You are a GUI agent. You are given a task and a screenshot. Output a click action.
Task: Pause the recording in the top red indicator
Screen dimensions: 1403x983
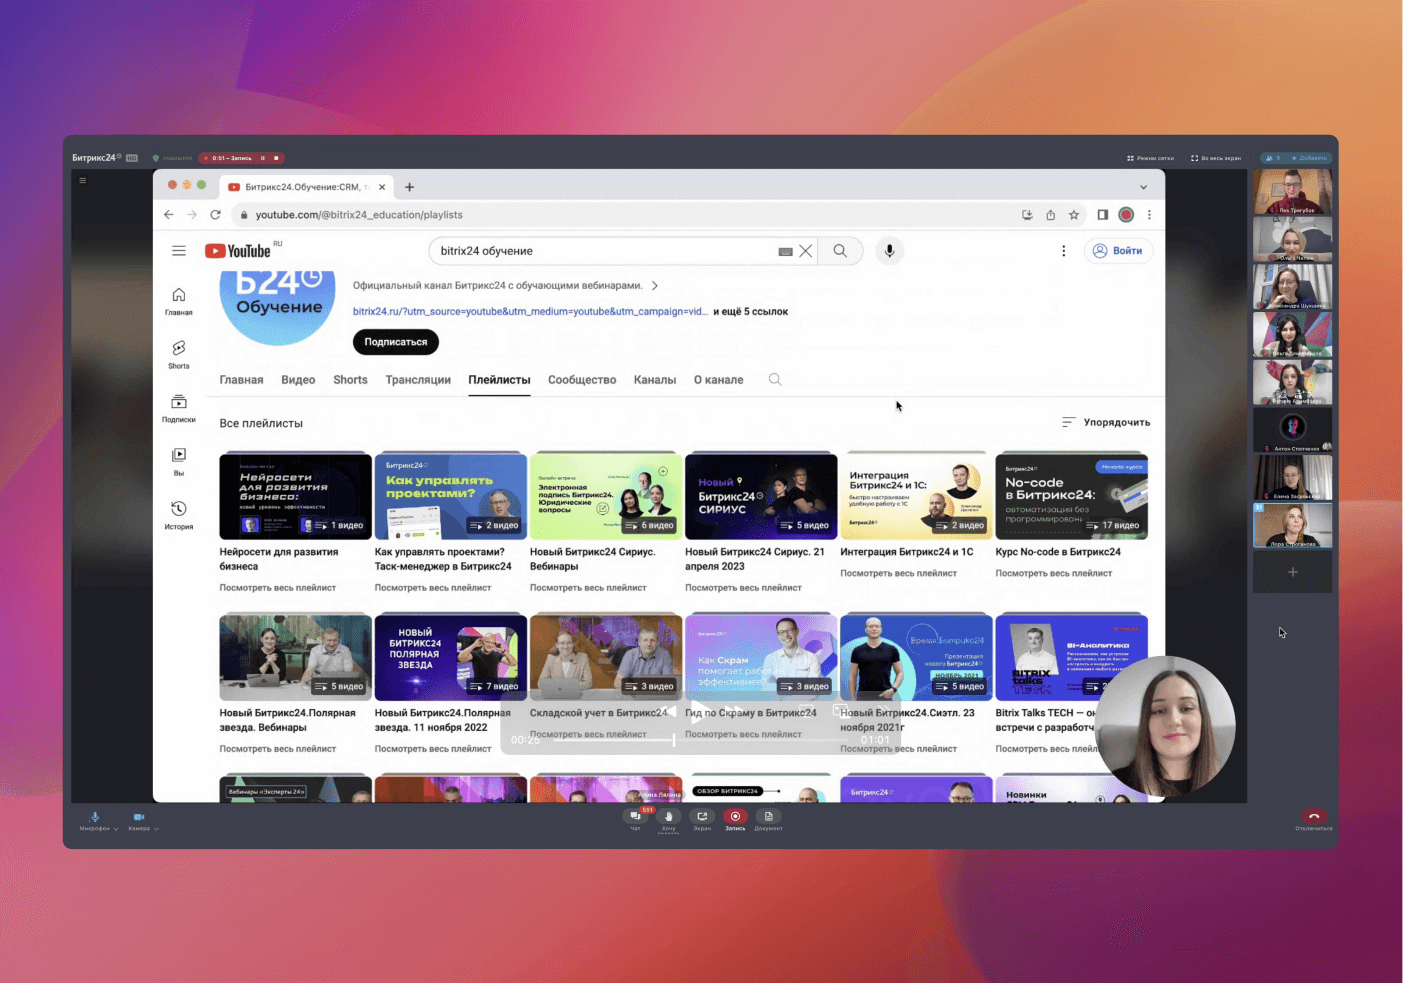pos(263,158)
